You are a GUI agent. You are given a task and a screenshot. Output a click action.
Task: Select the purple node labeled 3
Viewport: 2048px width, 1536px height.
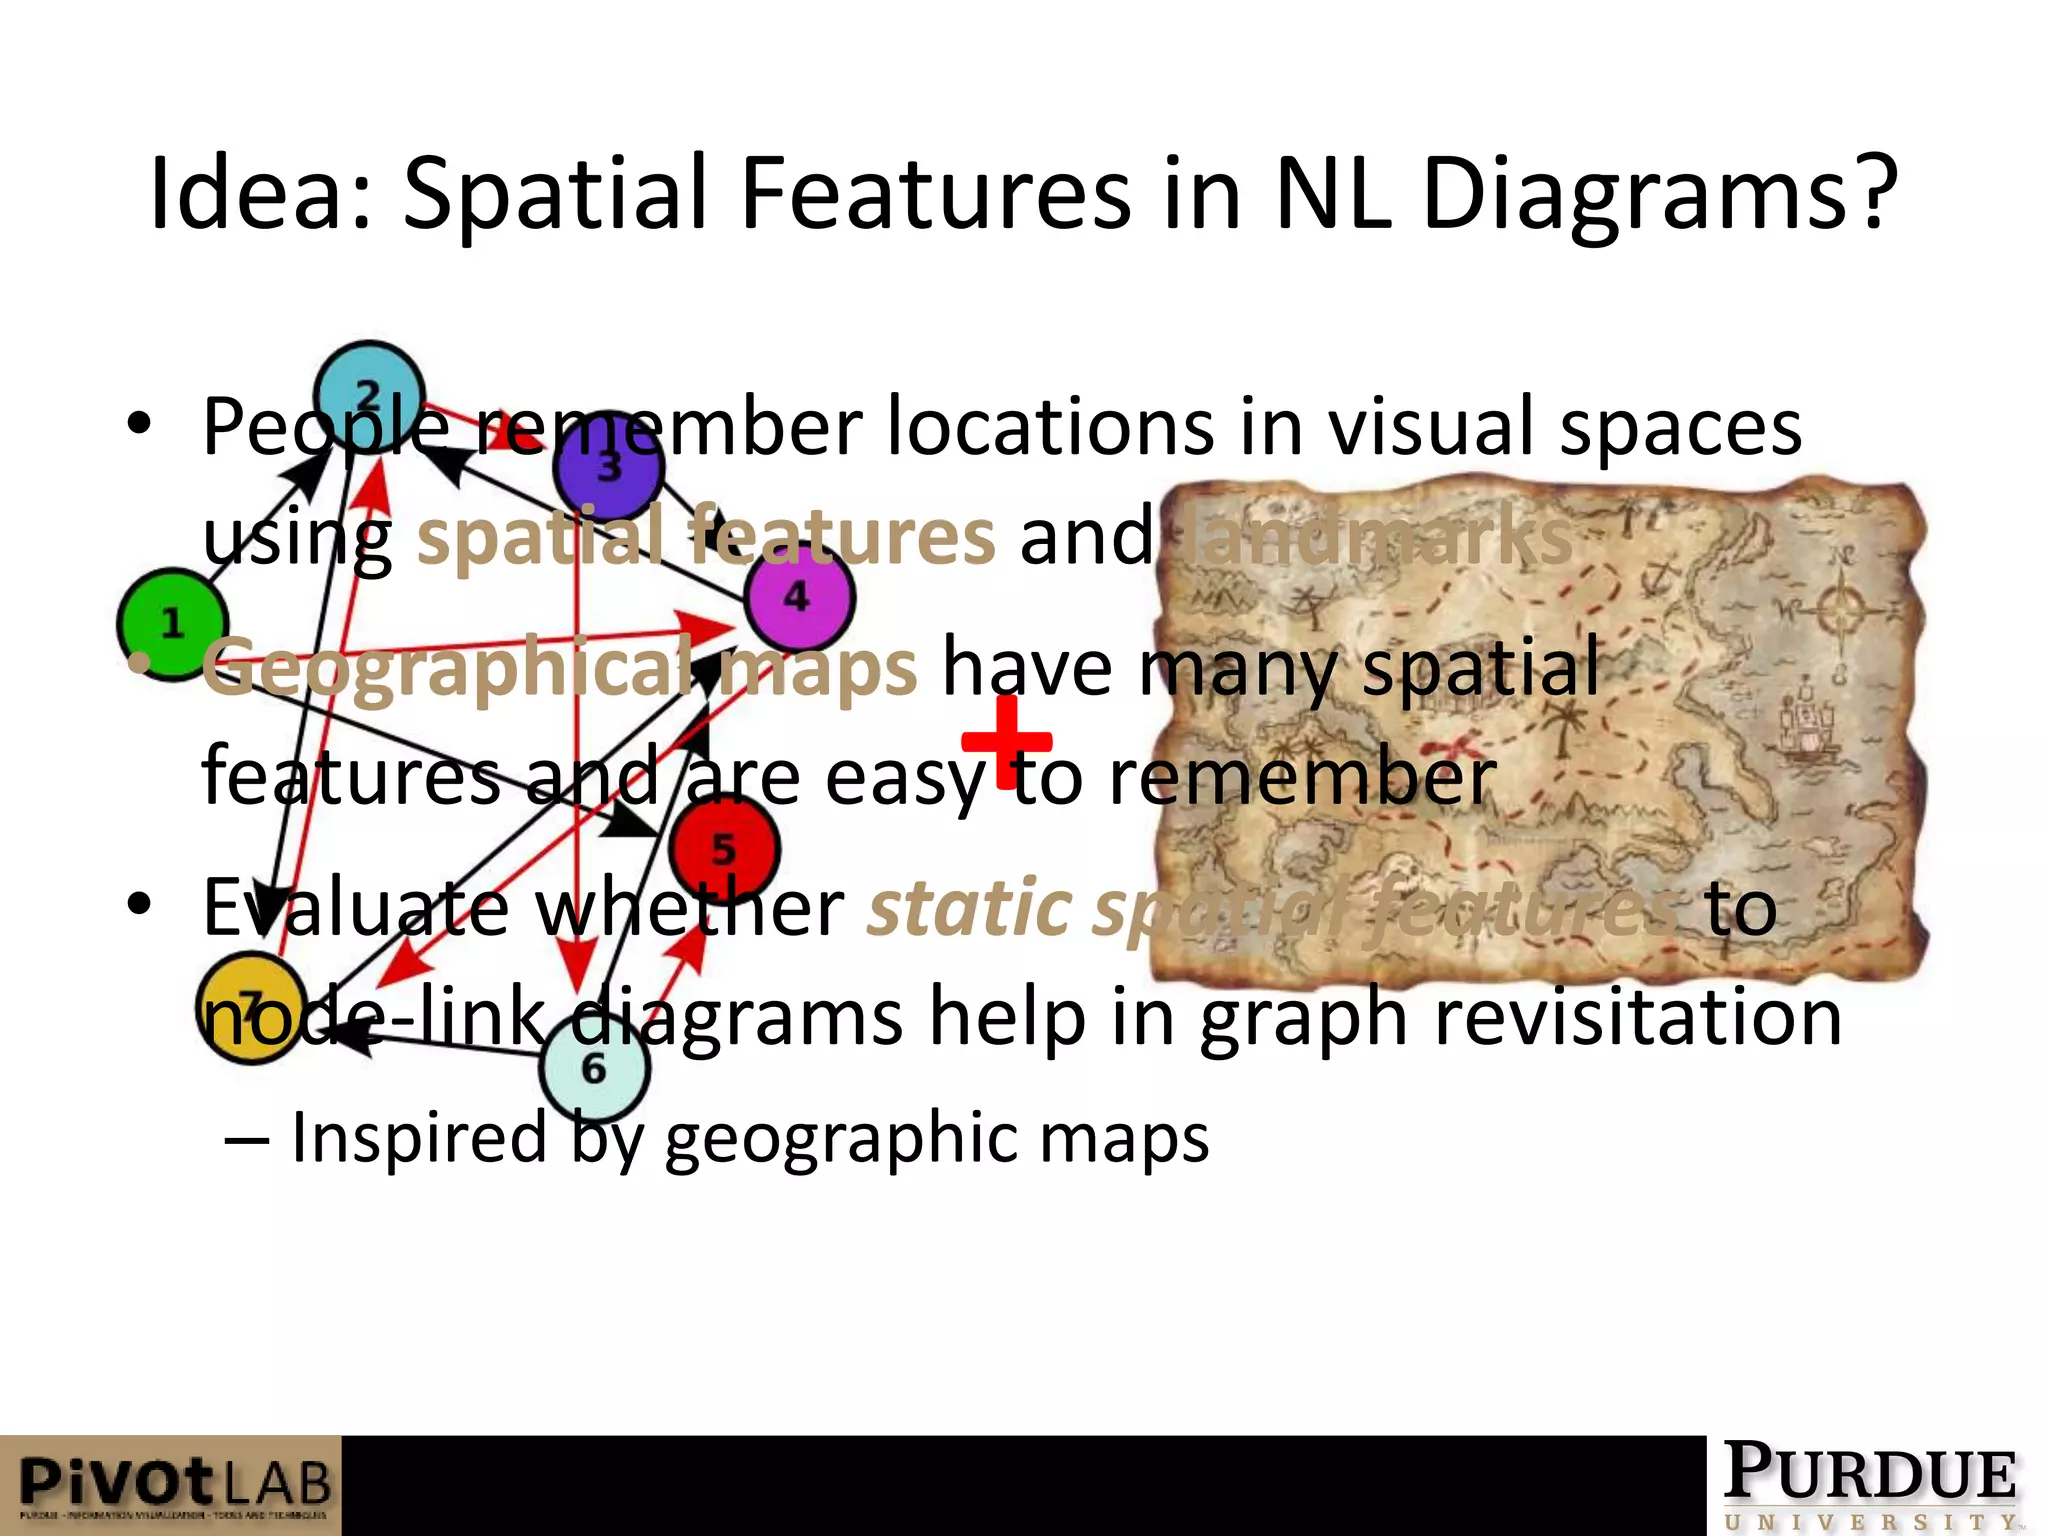pos(609,467)
